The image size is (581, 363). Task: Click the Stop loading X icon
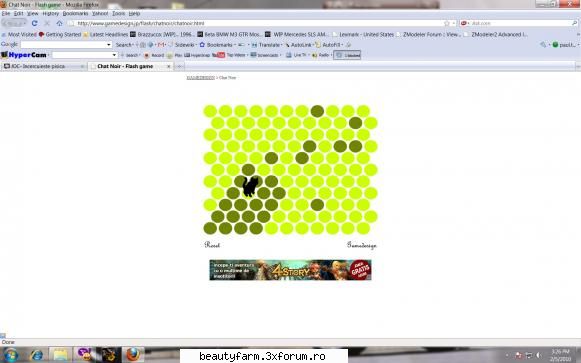47,23
